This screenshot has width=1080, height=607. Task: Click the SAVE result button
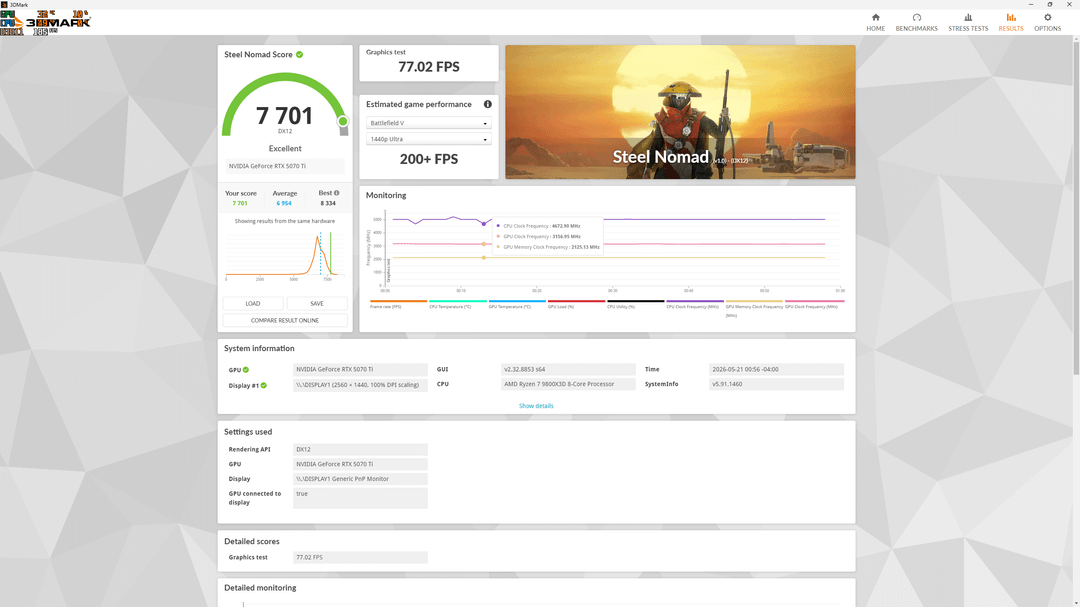coord(317,303)
